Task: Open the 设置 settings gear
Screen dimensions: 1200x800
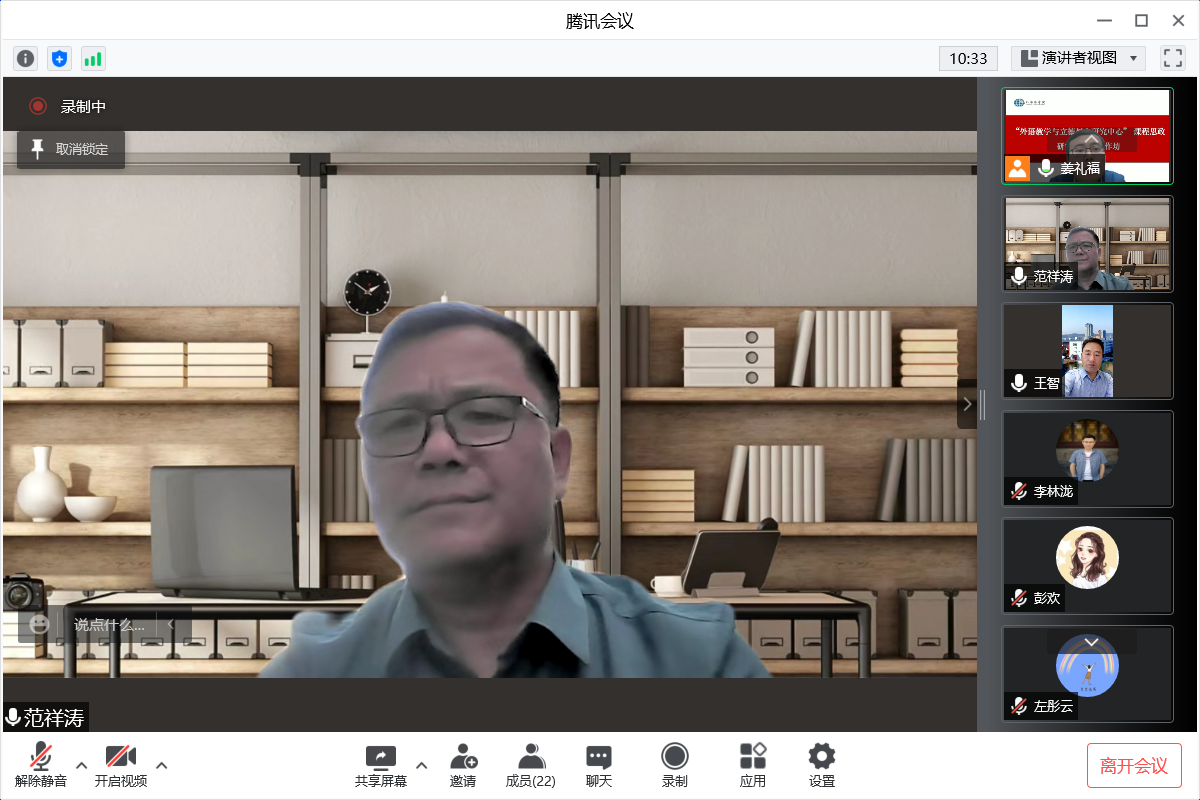Action: point(822,765)
